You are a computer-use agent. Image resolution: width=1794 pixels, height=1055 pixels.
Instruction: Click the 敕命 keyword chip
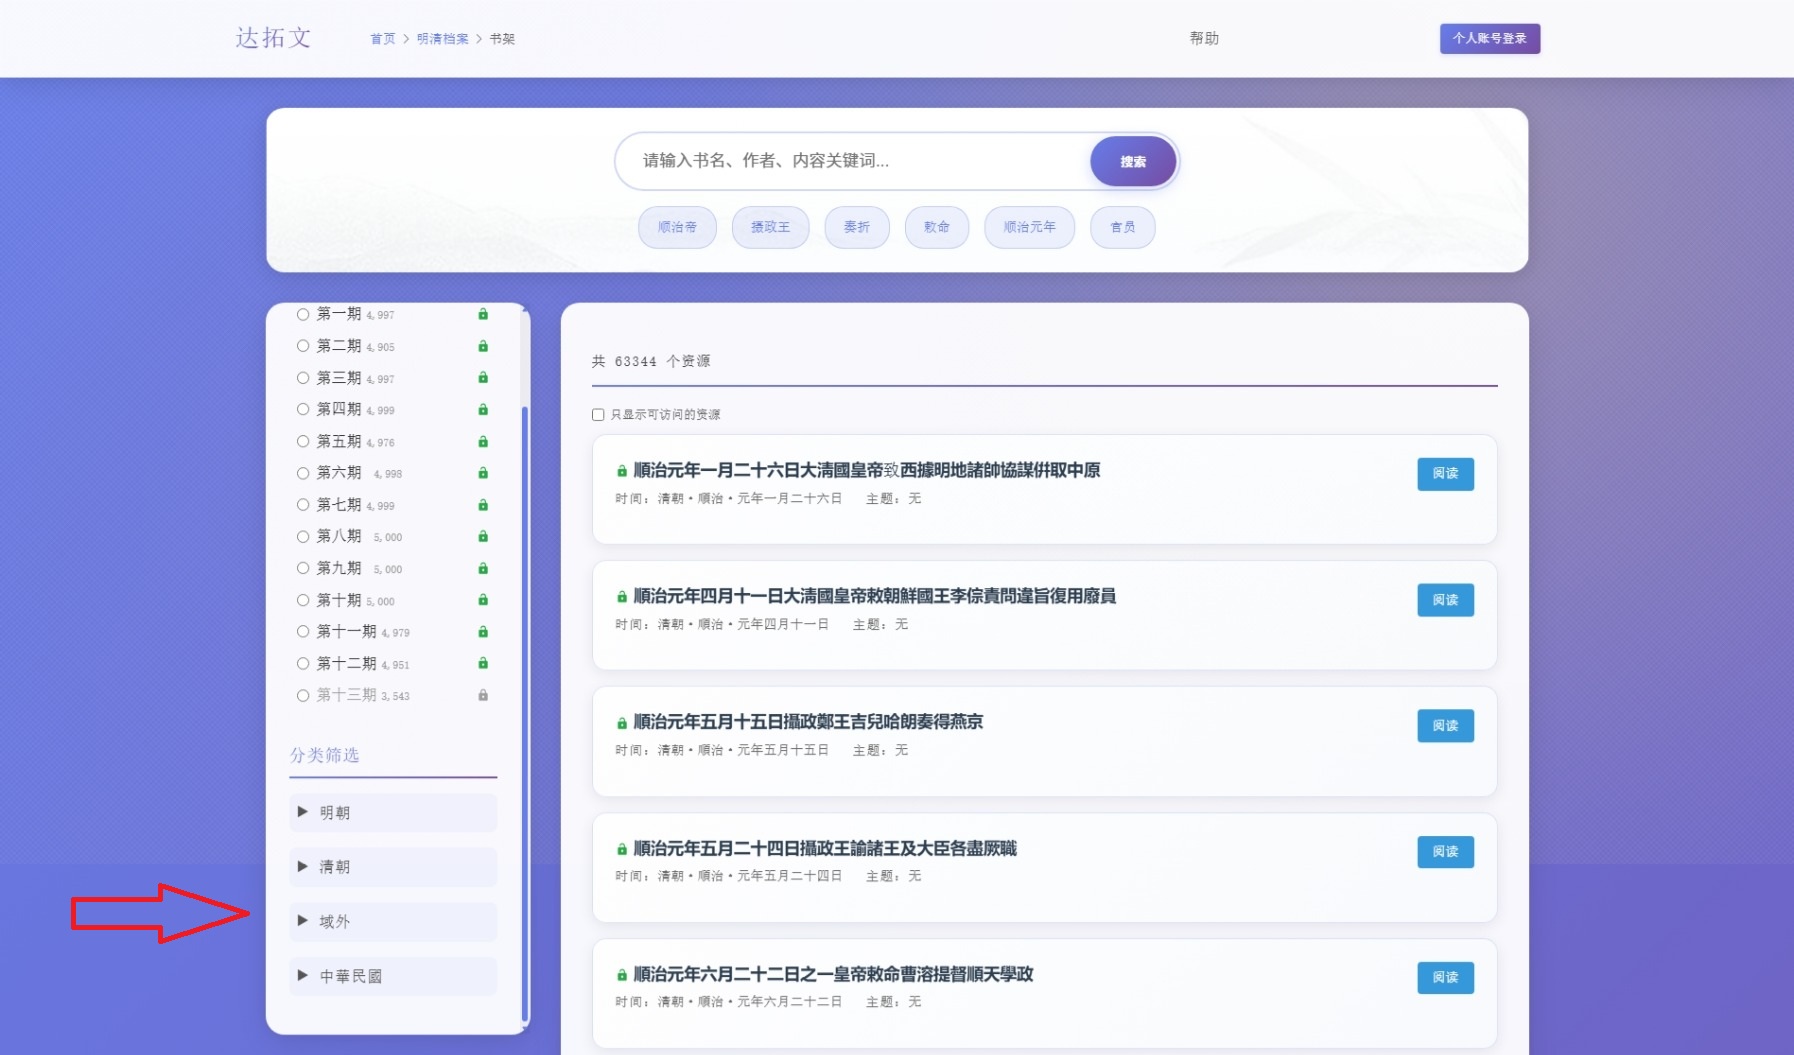pos(937,227)
